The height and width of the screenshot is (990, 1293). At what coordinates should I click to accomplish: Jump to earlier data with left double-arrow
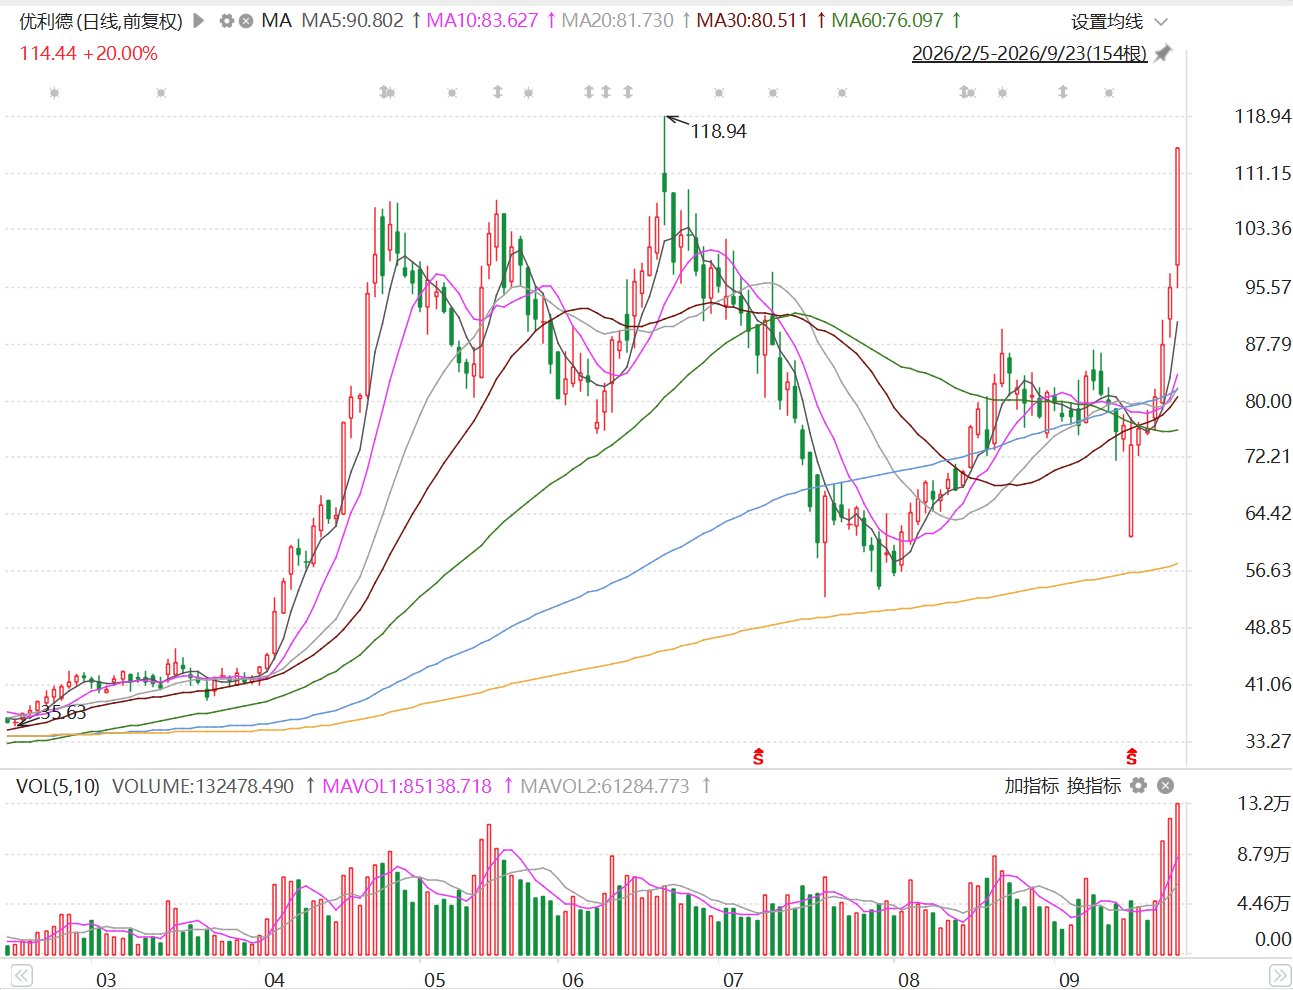pyautogui.click(x=20, y=975)
